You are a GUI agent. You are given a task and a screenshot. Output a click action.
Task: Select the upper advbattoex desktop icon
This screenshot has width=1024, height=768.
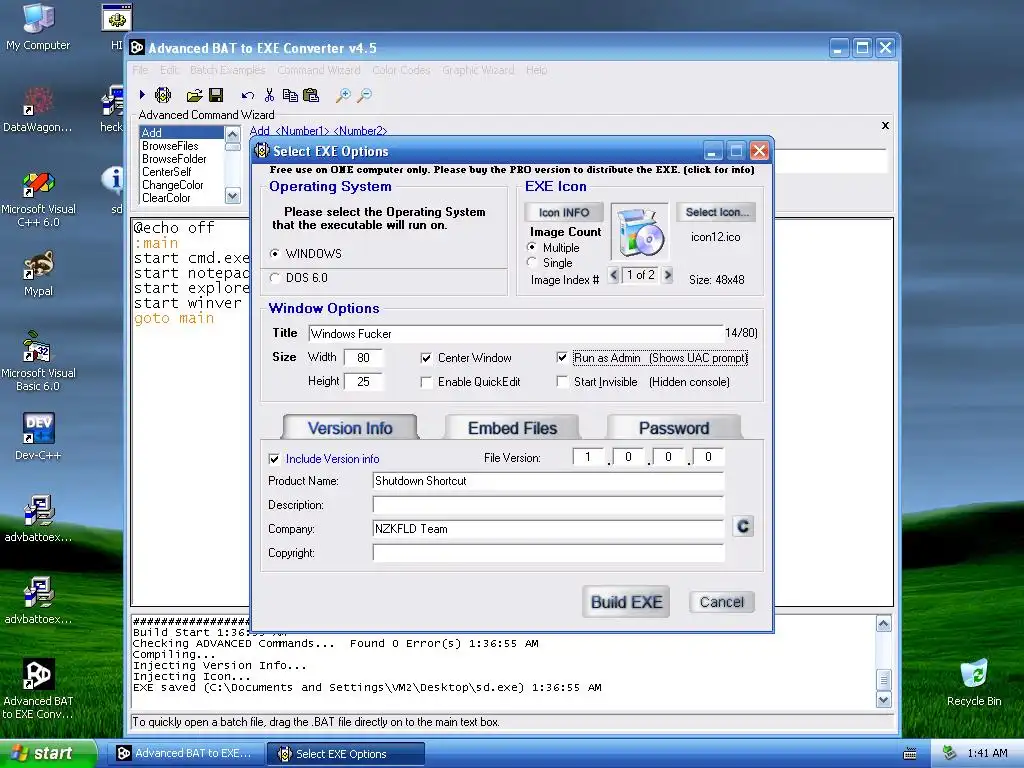point(38,519)
